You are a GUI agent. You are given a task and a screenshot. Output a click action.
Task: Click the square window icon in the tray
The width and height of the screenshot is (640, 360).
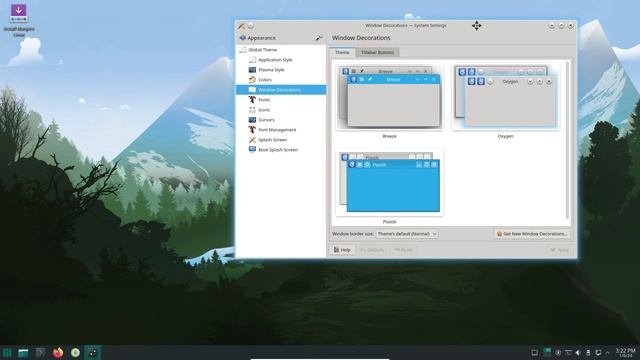[534, 353]
